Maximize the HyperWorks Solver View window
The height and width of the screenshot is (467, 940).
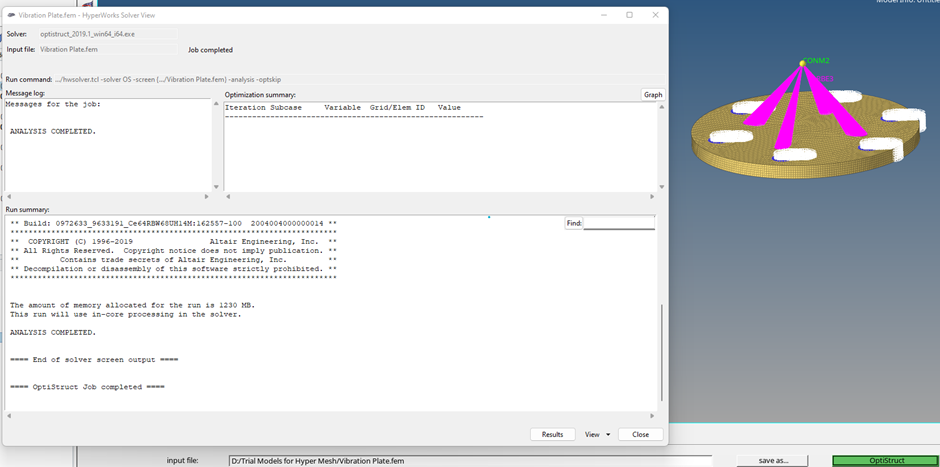[x=629, y=15]
